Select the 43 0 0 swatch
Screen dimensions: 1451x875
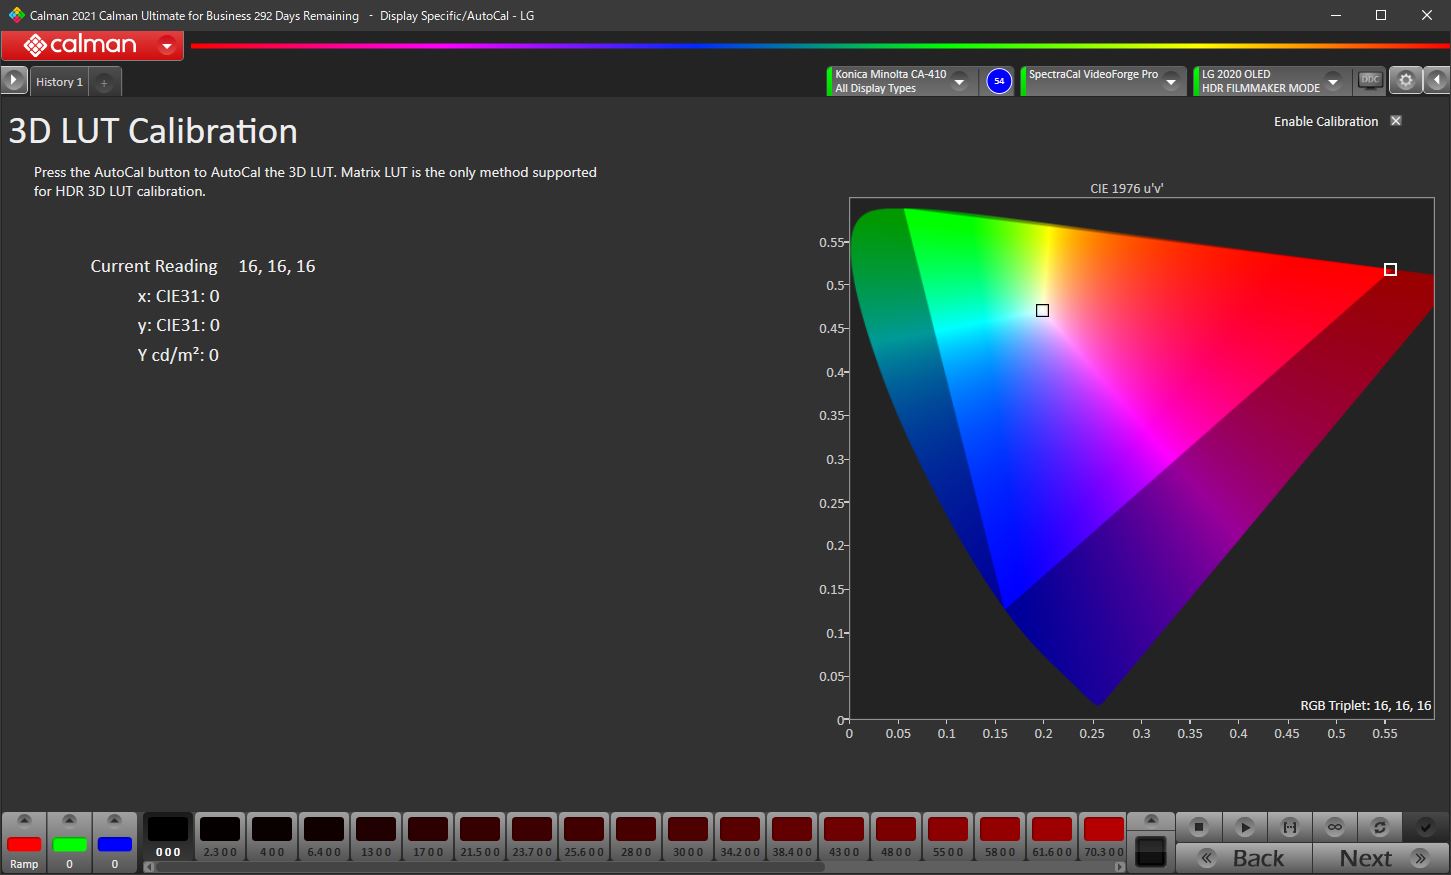coord(844,837)
